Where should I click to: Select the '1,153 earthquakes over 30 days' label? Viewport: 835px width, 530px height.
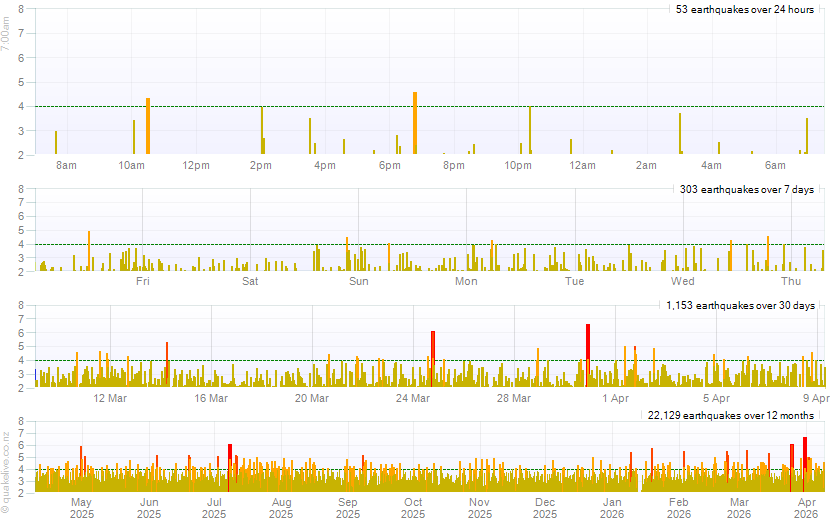(x=741, y=305)
